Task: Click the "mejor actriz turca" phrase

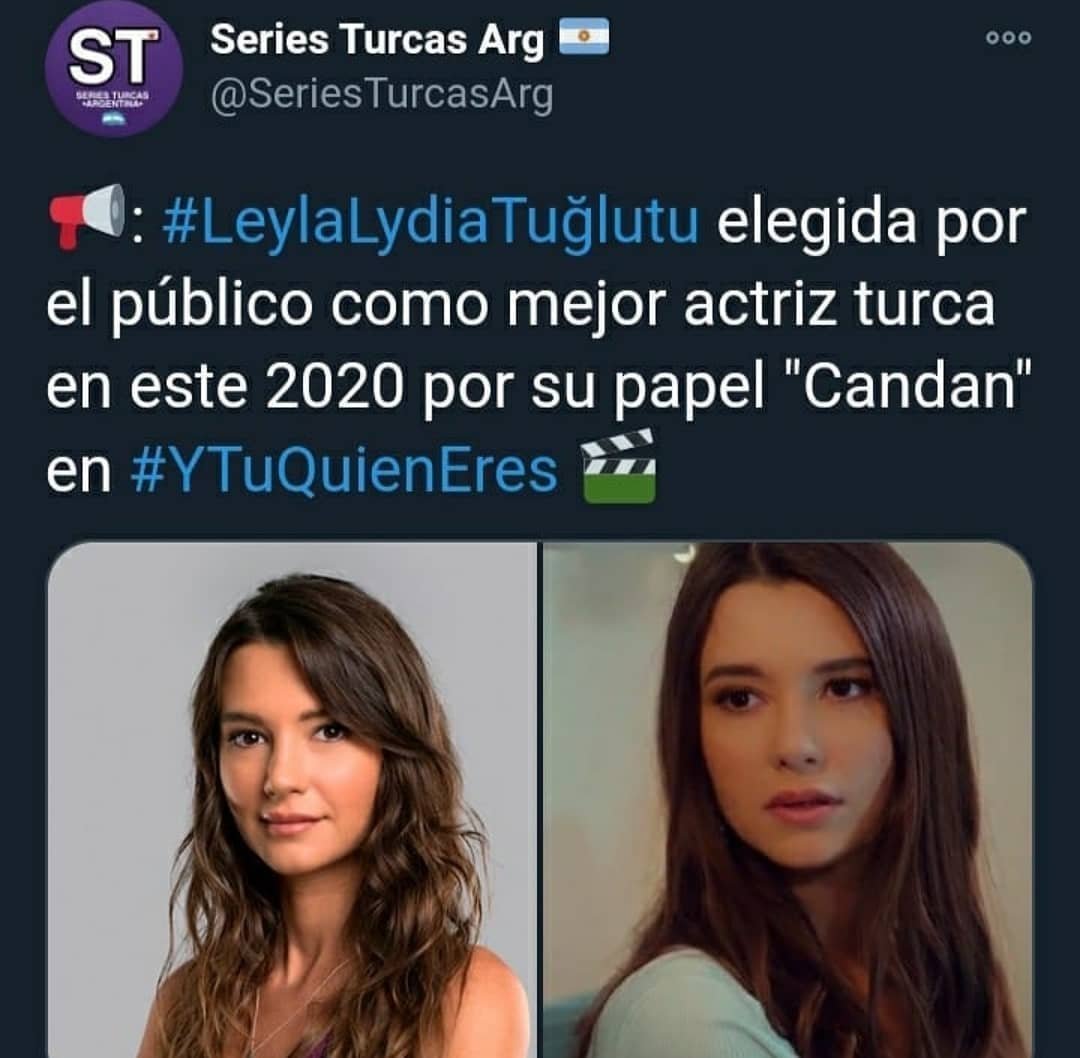Action: (x=751, y=304)
